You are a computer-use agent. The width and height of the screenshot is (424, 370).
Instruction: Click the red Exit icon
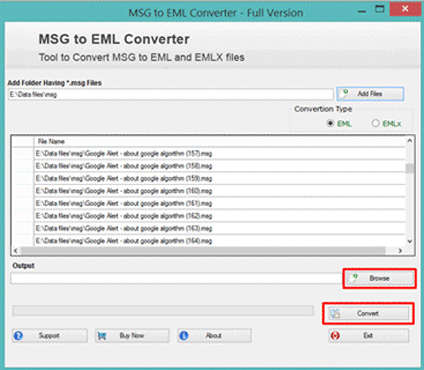point(335,336)
